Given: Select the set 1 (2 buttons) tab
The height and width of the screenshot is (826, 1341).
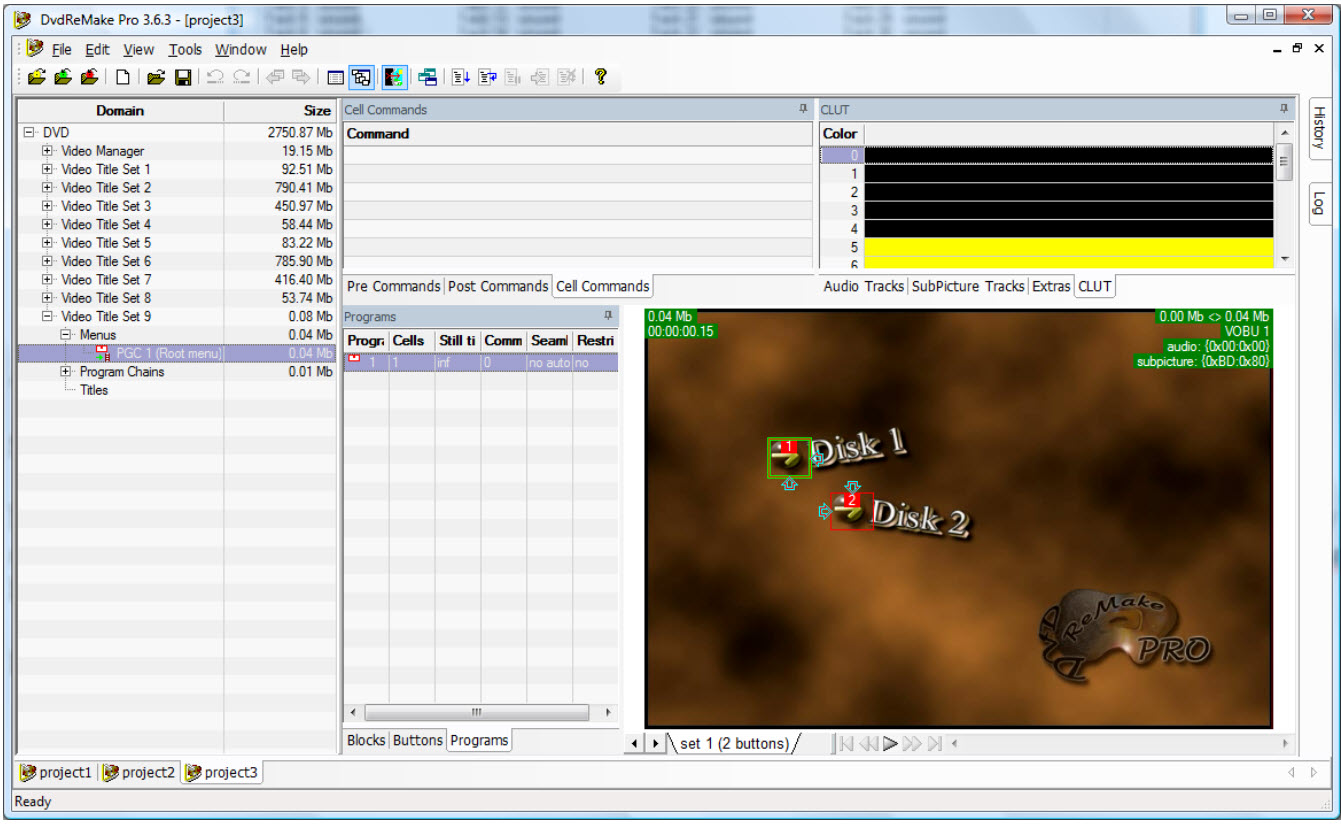Looking at the screenshot, I should tap(734, 743).
